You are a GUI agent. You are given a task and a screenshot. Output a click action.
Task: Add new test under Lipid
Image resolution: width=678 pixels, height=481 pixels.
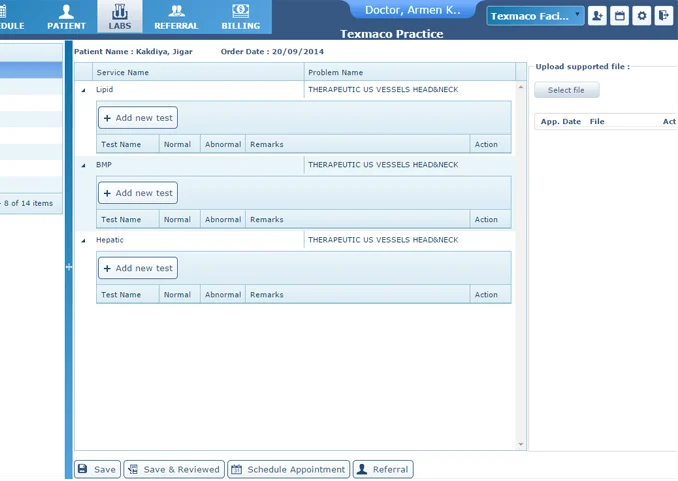point(138,118)
